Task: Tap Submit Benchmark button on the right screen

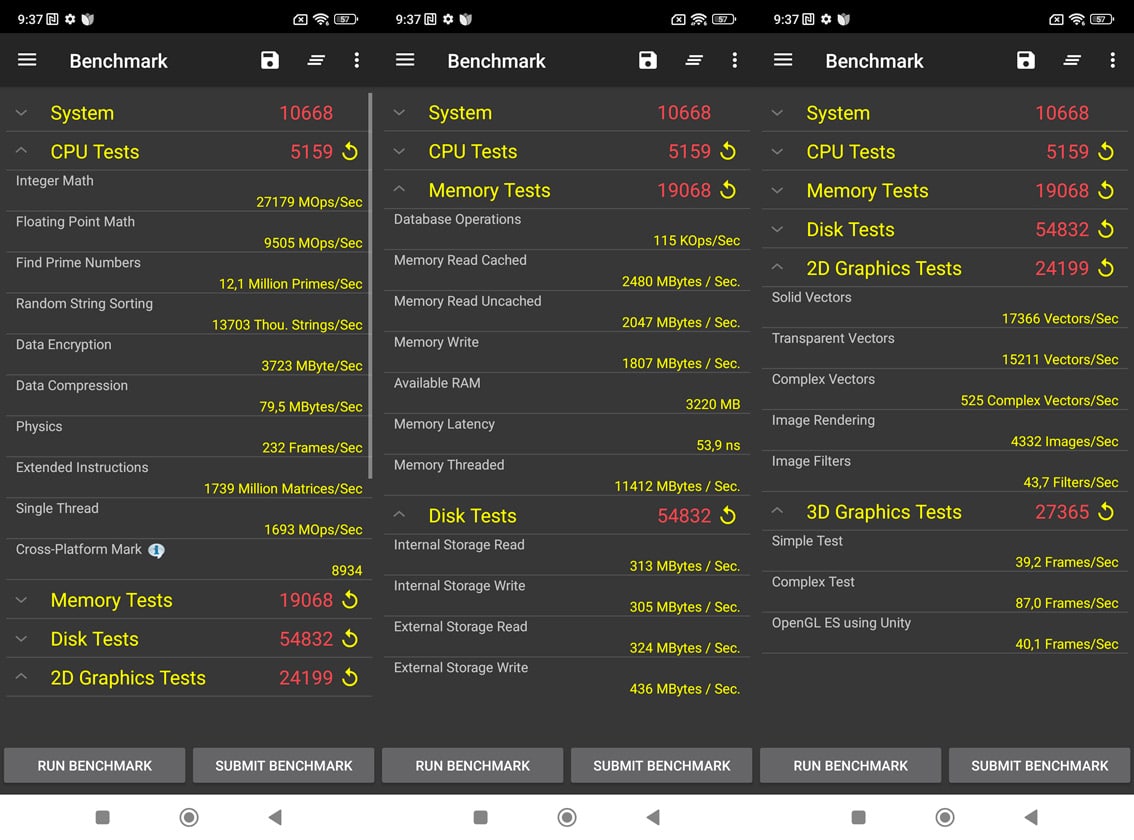Action: click(1039, 765)
